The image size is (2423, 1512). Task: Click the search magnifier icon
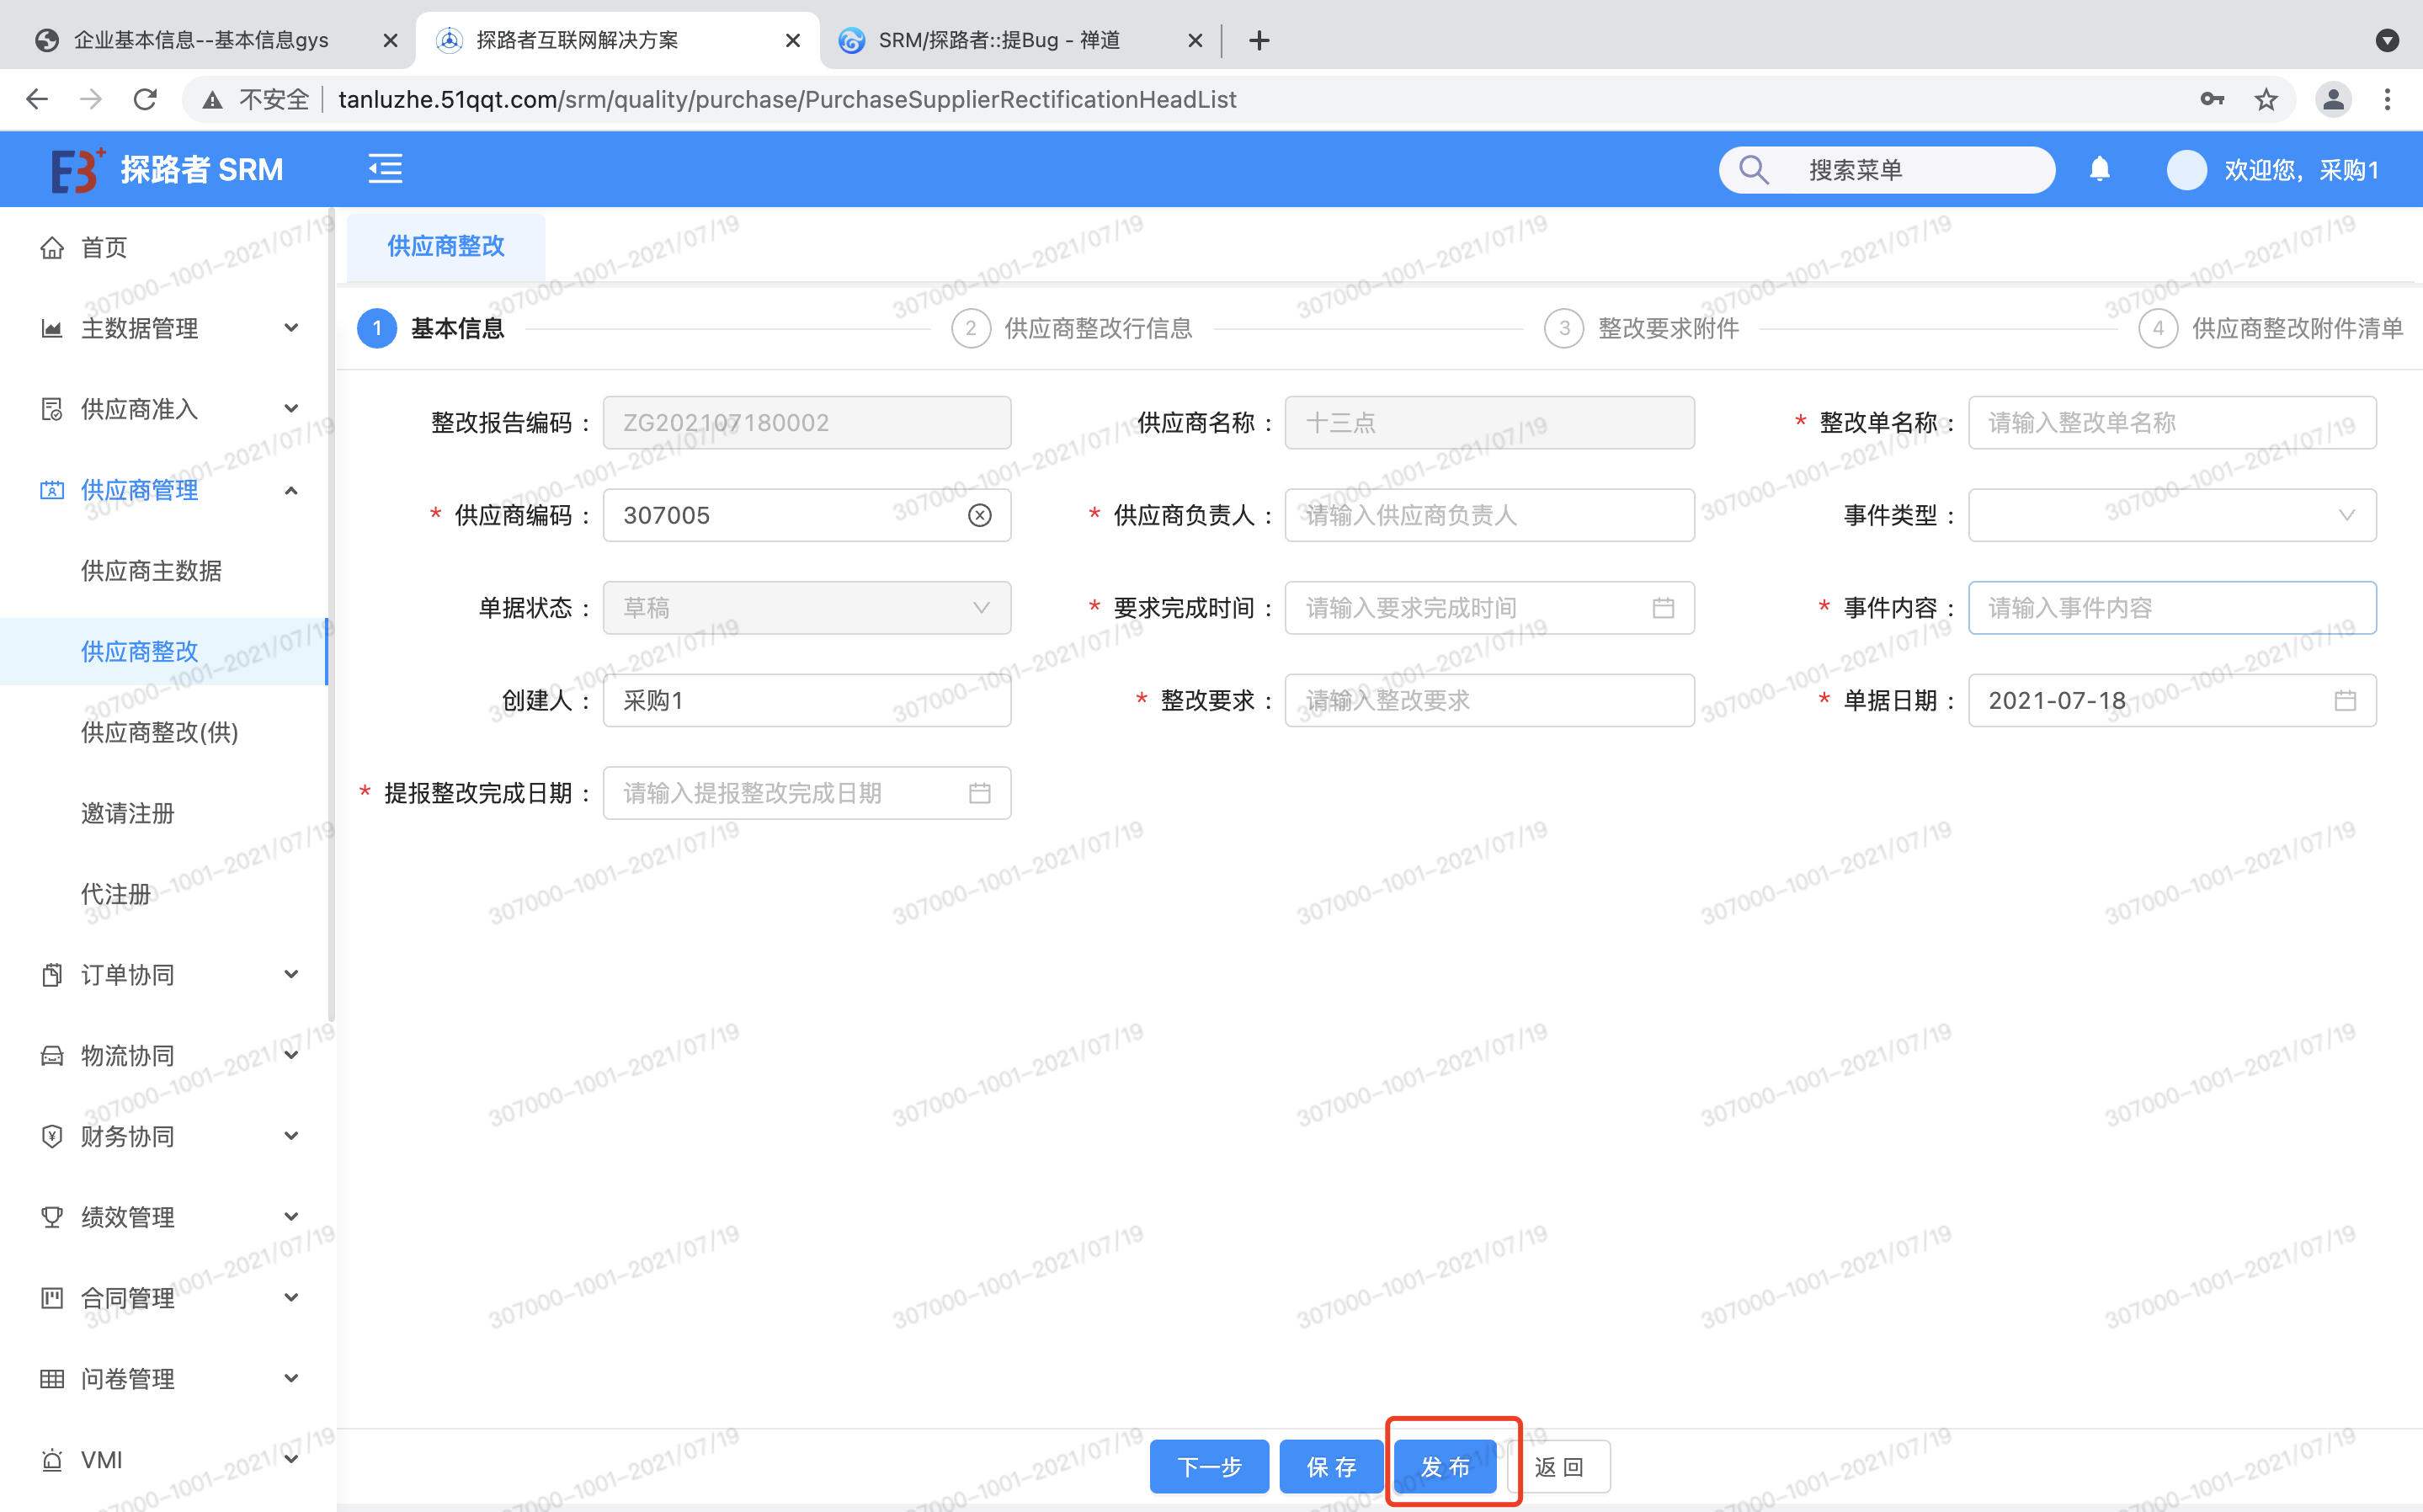1753,169
